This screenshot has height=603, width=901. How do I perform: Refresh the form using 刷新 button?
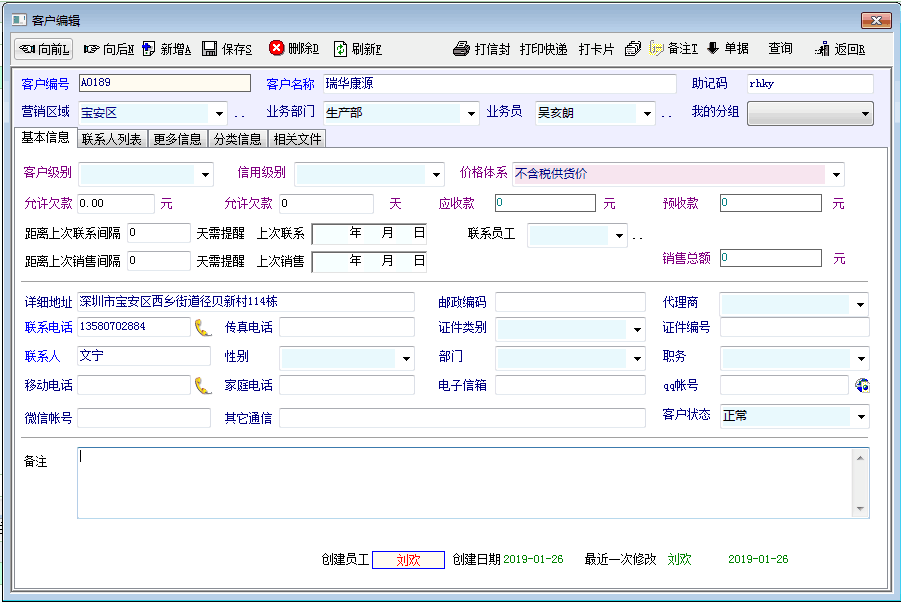coord(357,49)
